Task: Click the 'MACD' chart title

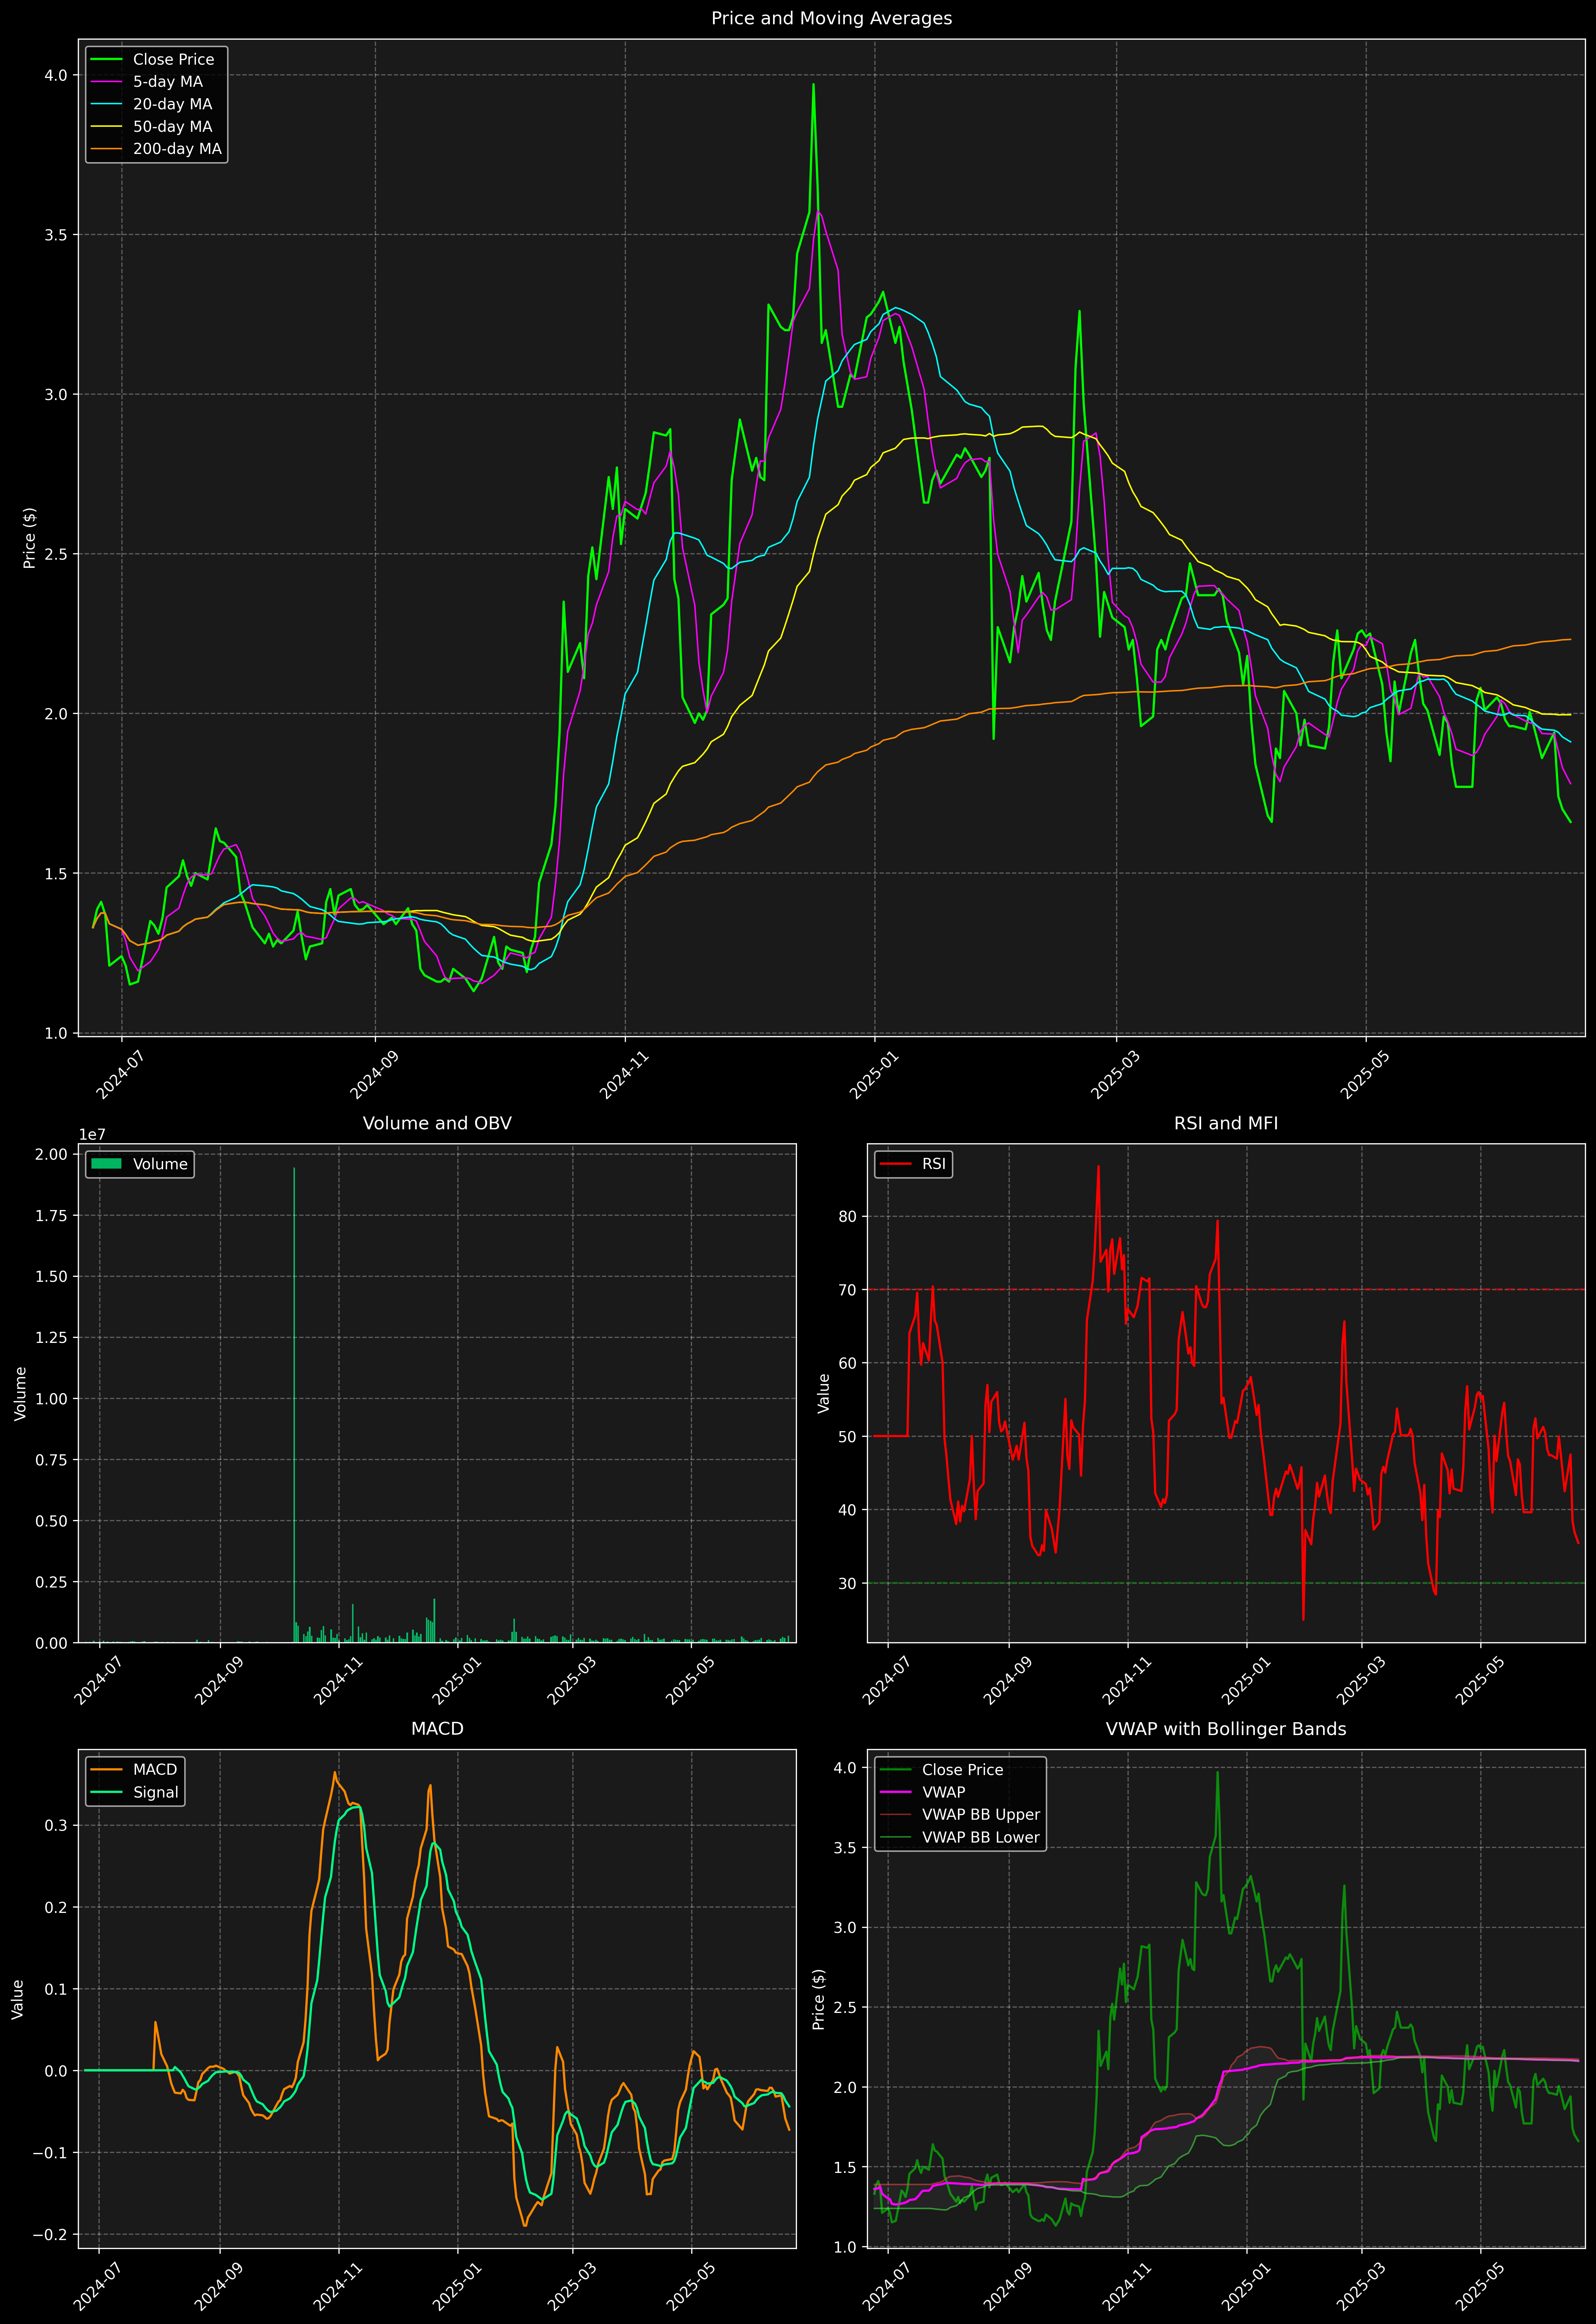Action: pyautogui.click(x=437, y=1729)
